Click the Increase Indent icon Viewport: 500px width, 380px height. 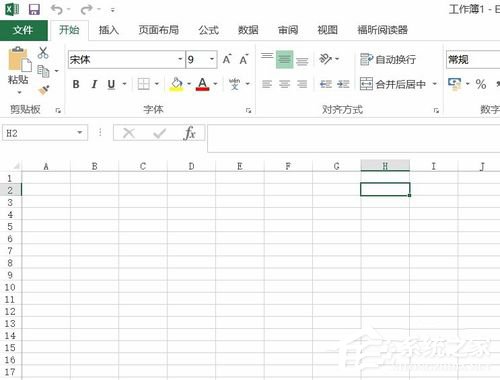343,84
